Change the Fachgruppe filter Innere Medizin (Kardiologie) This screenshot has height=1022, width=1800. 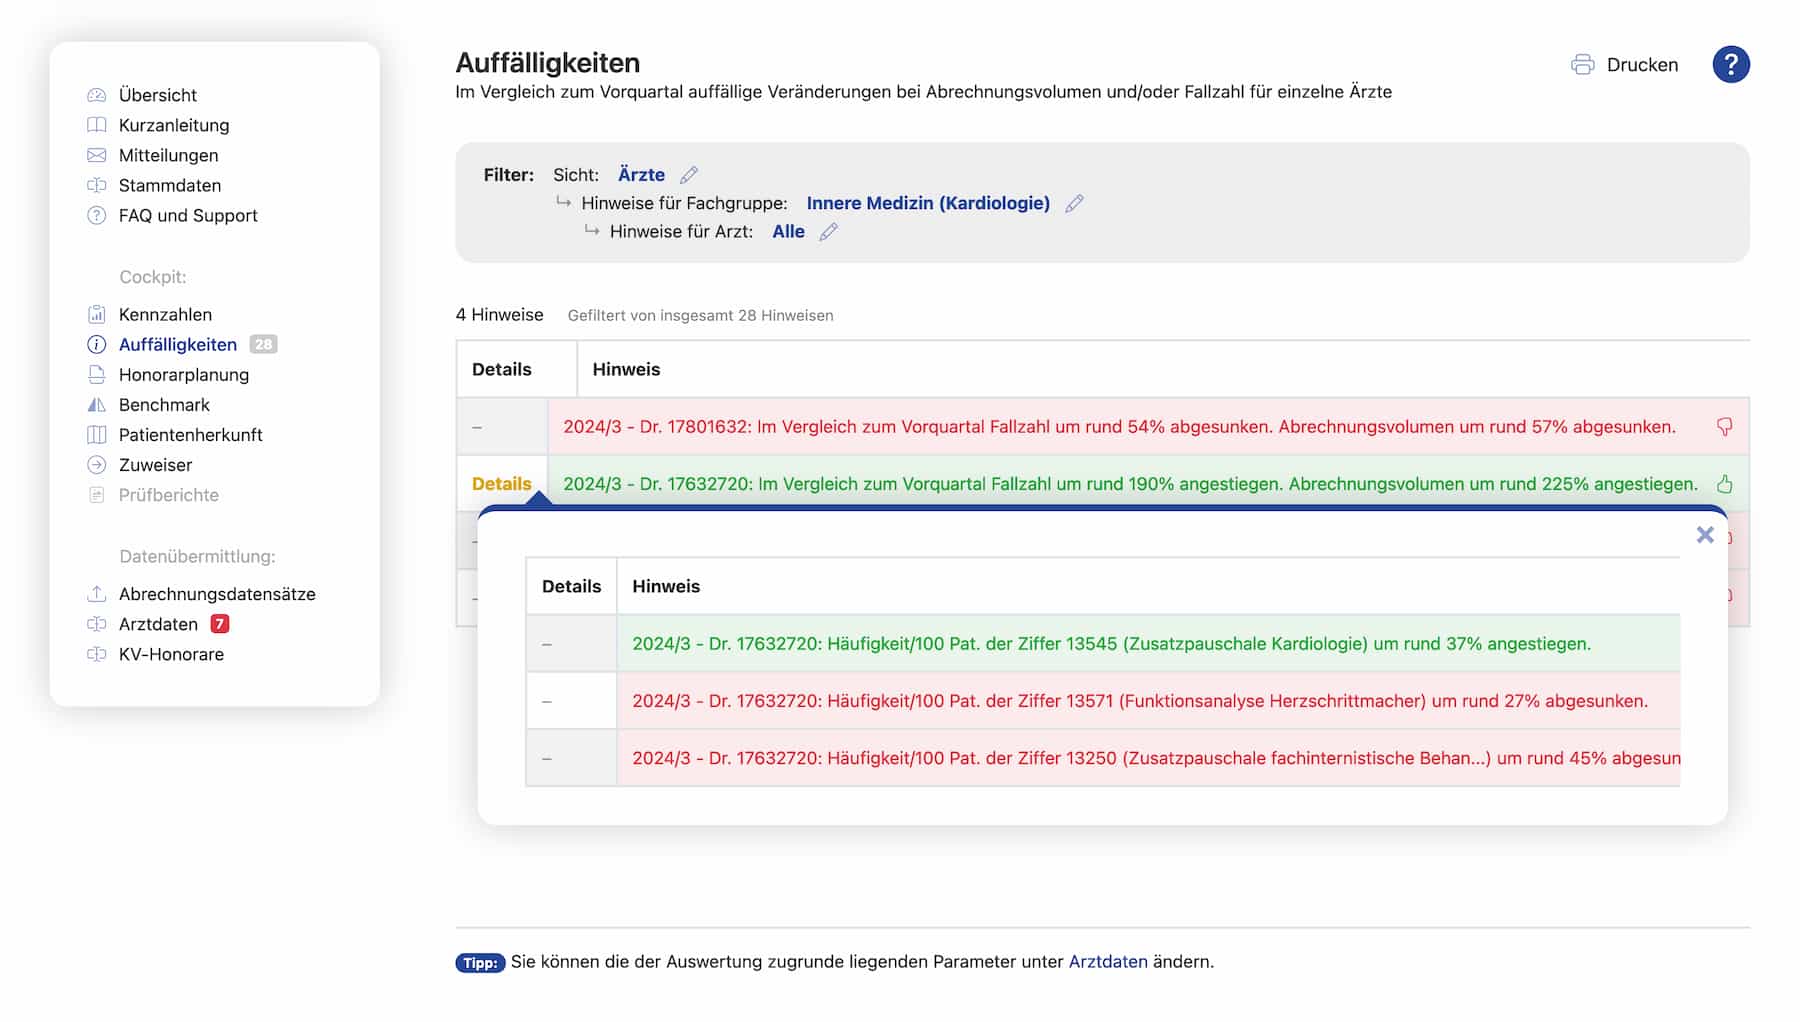927,204
